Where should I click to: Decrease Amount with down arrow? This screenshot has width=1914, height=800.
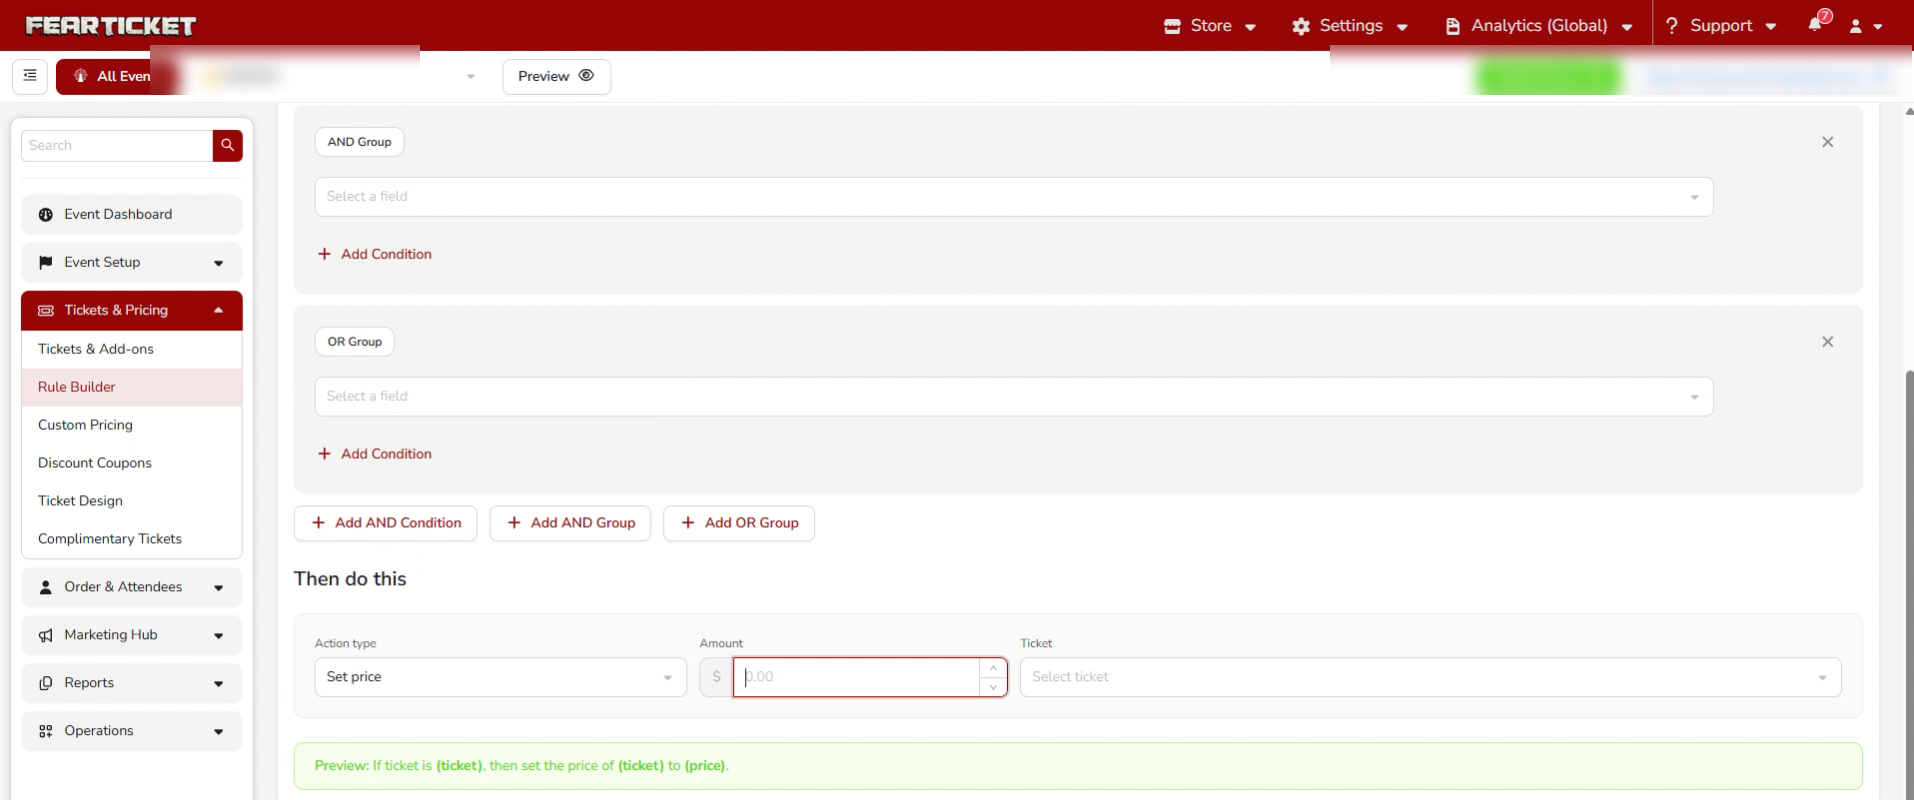[993, 687]
